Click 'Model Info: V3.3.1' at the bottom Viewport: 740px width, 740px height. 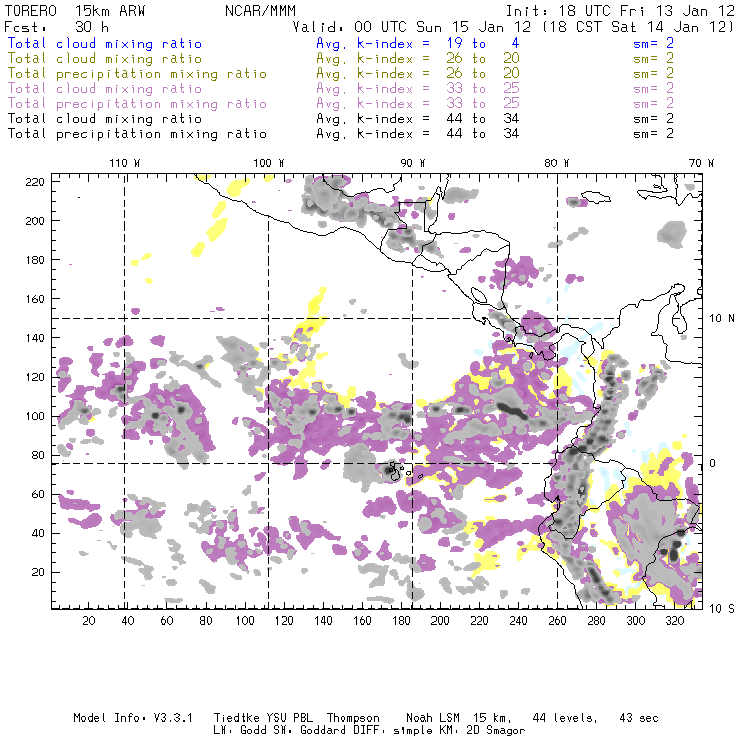[133, 718]
